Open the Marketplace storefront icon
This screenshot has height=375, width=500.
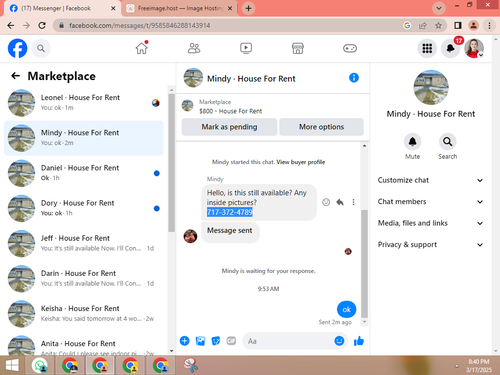(298, 48)
